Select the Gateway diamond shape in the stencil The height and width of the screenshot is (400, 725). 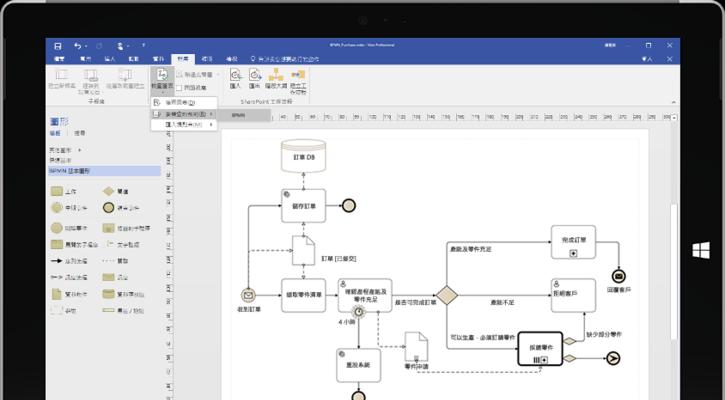(x=108, y=191)
